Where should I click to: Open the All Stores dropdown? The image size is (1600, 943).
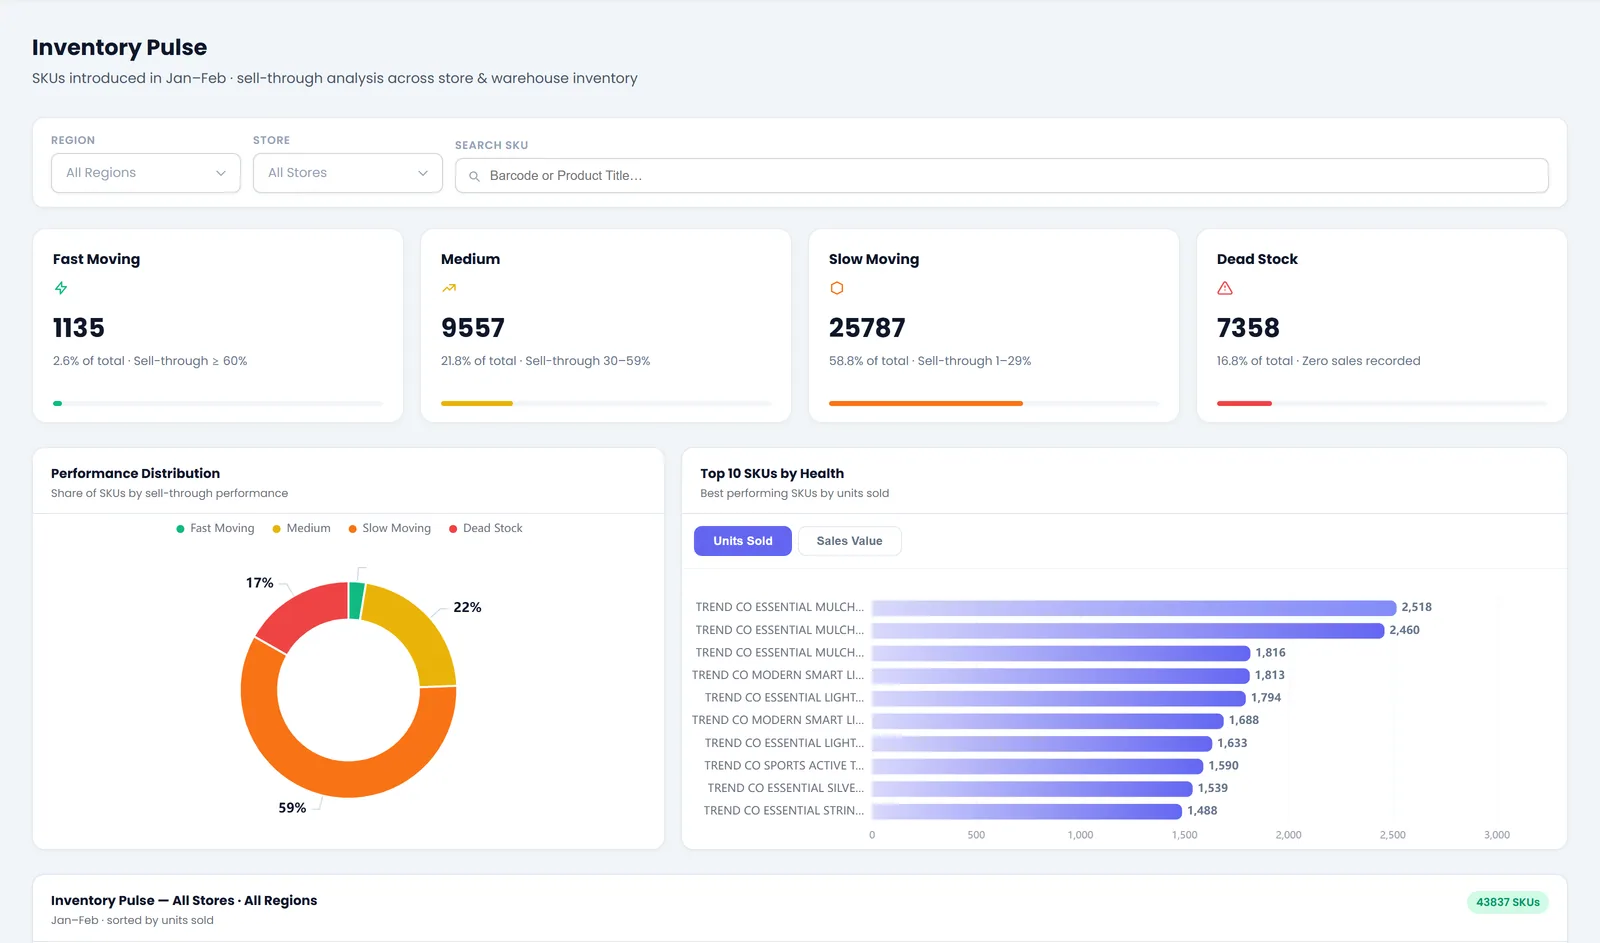(348, 173)
